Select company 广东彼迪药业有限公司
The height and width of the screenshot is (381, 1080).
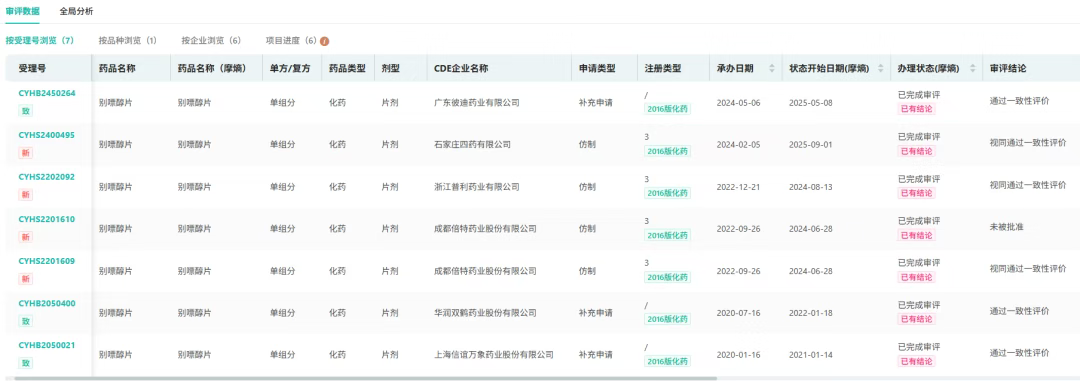pos(477,103)
